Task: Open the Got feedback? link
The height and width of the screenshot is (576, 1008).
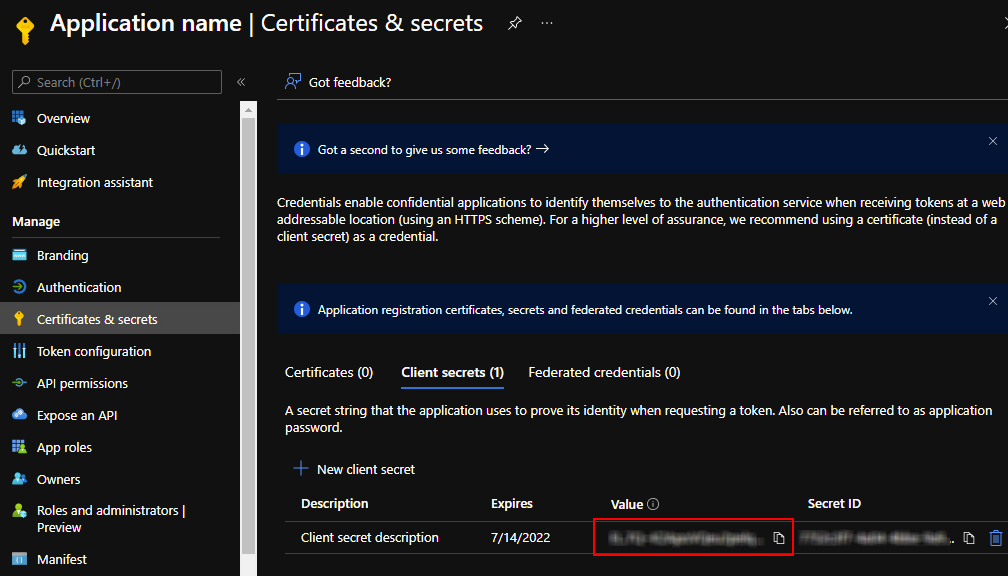Action: click(338, 82)
